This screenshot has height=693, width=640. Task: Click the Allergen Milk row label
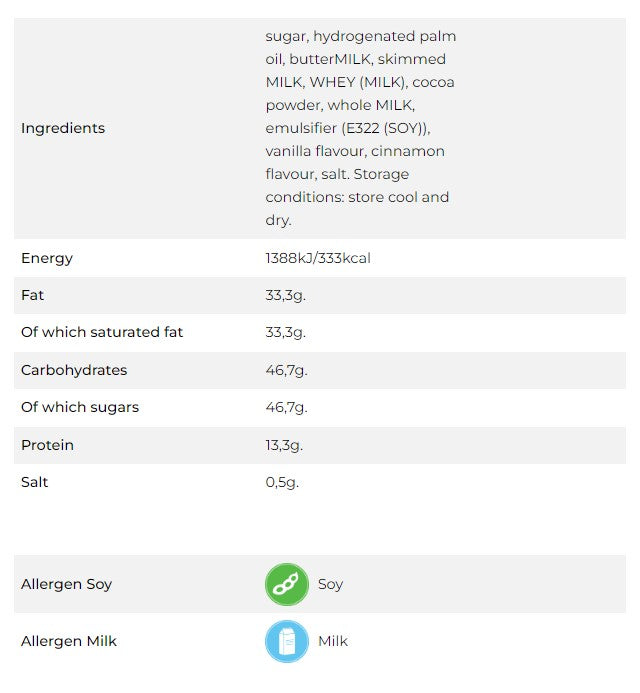click(x=69, y=641)
